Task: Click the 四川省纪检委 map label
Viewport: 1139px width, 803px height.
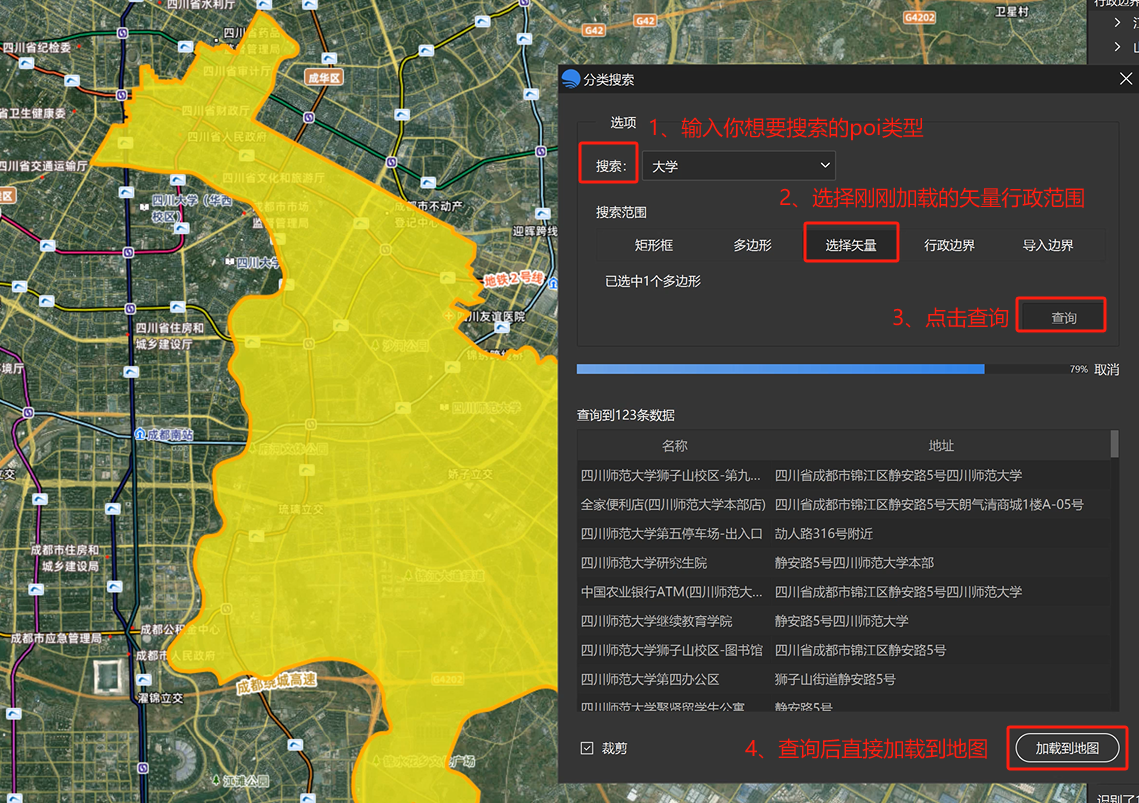Action: pos(36,47)
